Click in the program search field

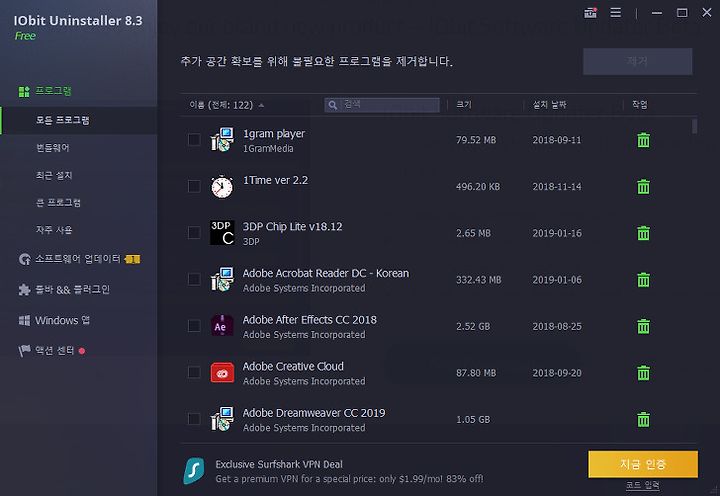point(382,105)
